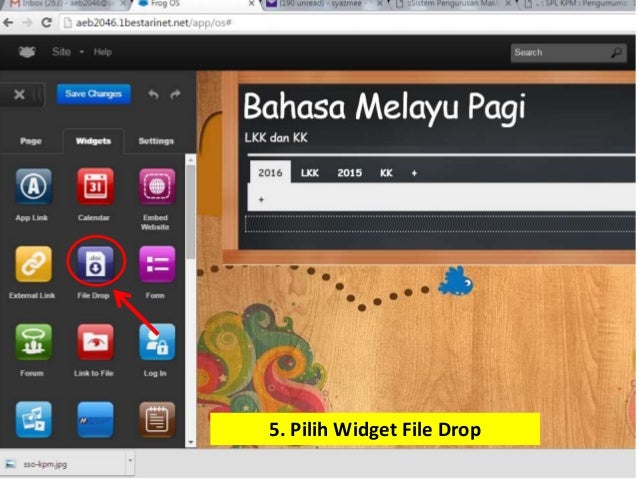Expand the sso-kpm.jpg download options arrow

(x=130, y=461)
